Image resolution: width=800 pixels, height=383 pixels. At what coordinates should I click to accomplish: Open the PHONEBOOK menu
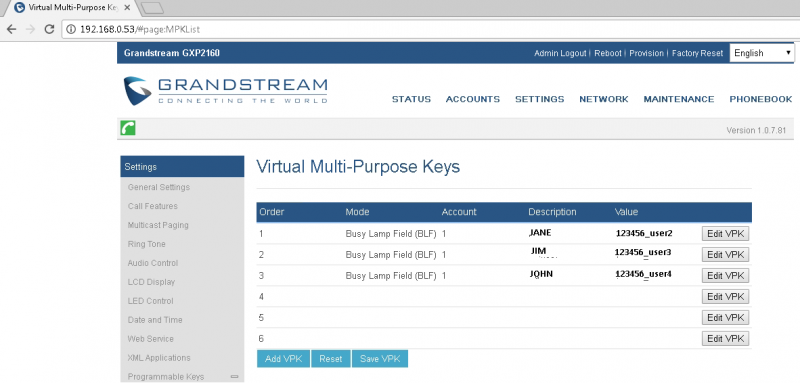point(761,99)
